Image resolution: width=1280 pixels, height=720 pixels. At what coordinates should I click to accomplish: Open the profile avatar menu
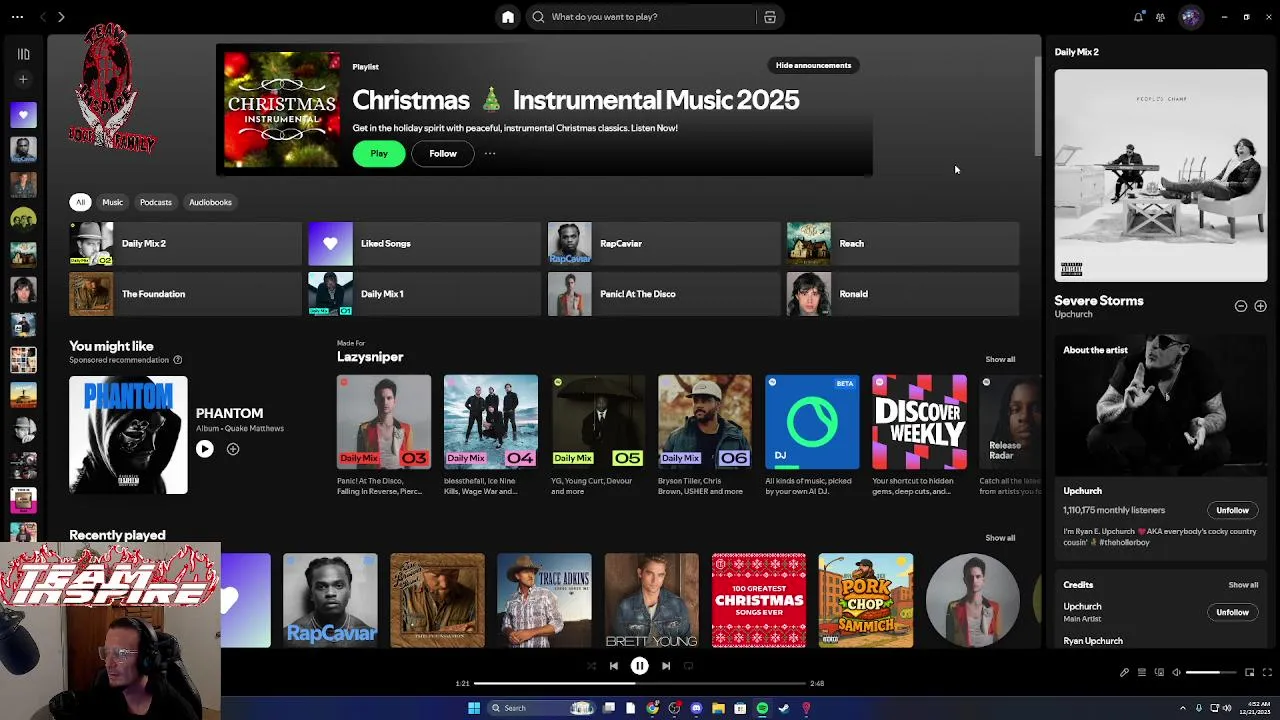pyautogui.click(x=1190, y=17)
